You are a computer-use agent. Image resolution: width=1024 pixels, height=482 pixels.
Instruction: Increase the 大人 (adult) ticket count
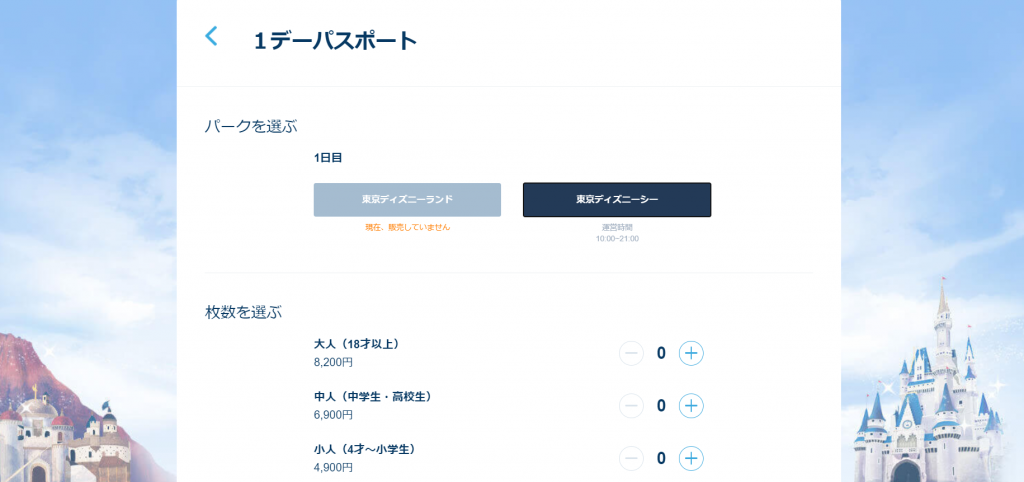coord(691,353)
